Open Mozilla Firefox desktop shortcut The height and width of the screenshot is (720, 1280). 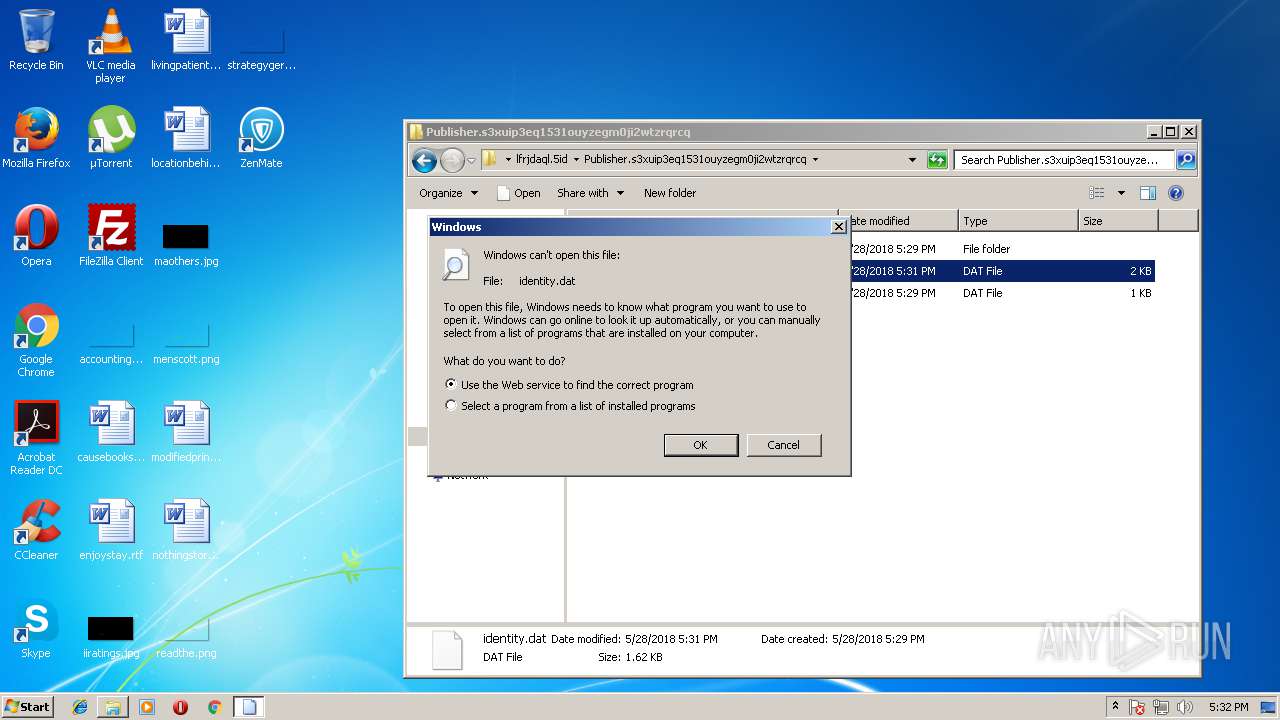[x=36, y=138]
